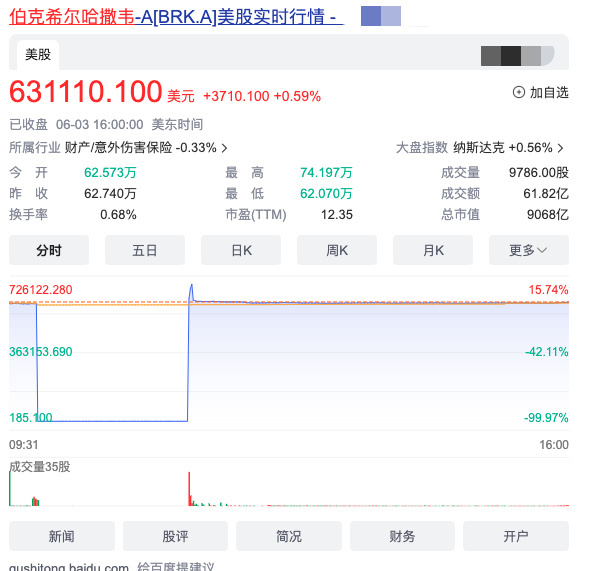Add stock via 加自选 label
This screenshot has width=603, height=571.
click(x=549, y=93)
